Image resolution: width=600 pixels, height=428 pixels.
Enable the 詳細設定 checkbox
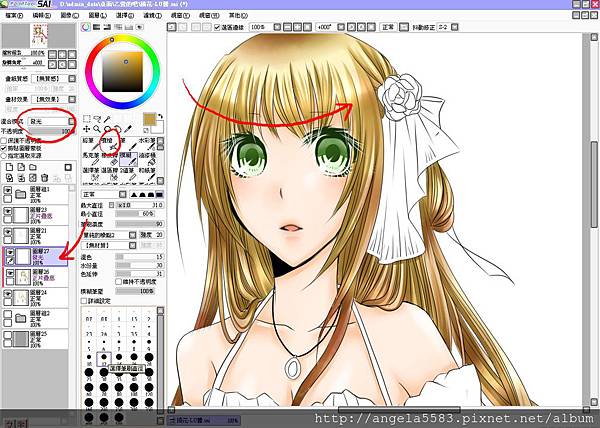pos(84,301)
